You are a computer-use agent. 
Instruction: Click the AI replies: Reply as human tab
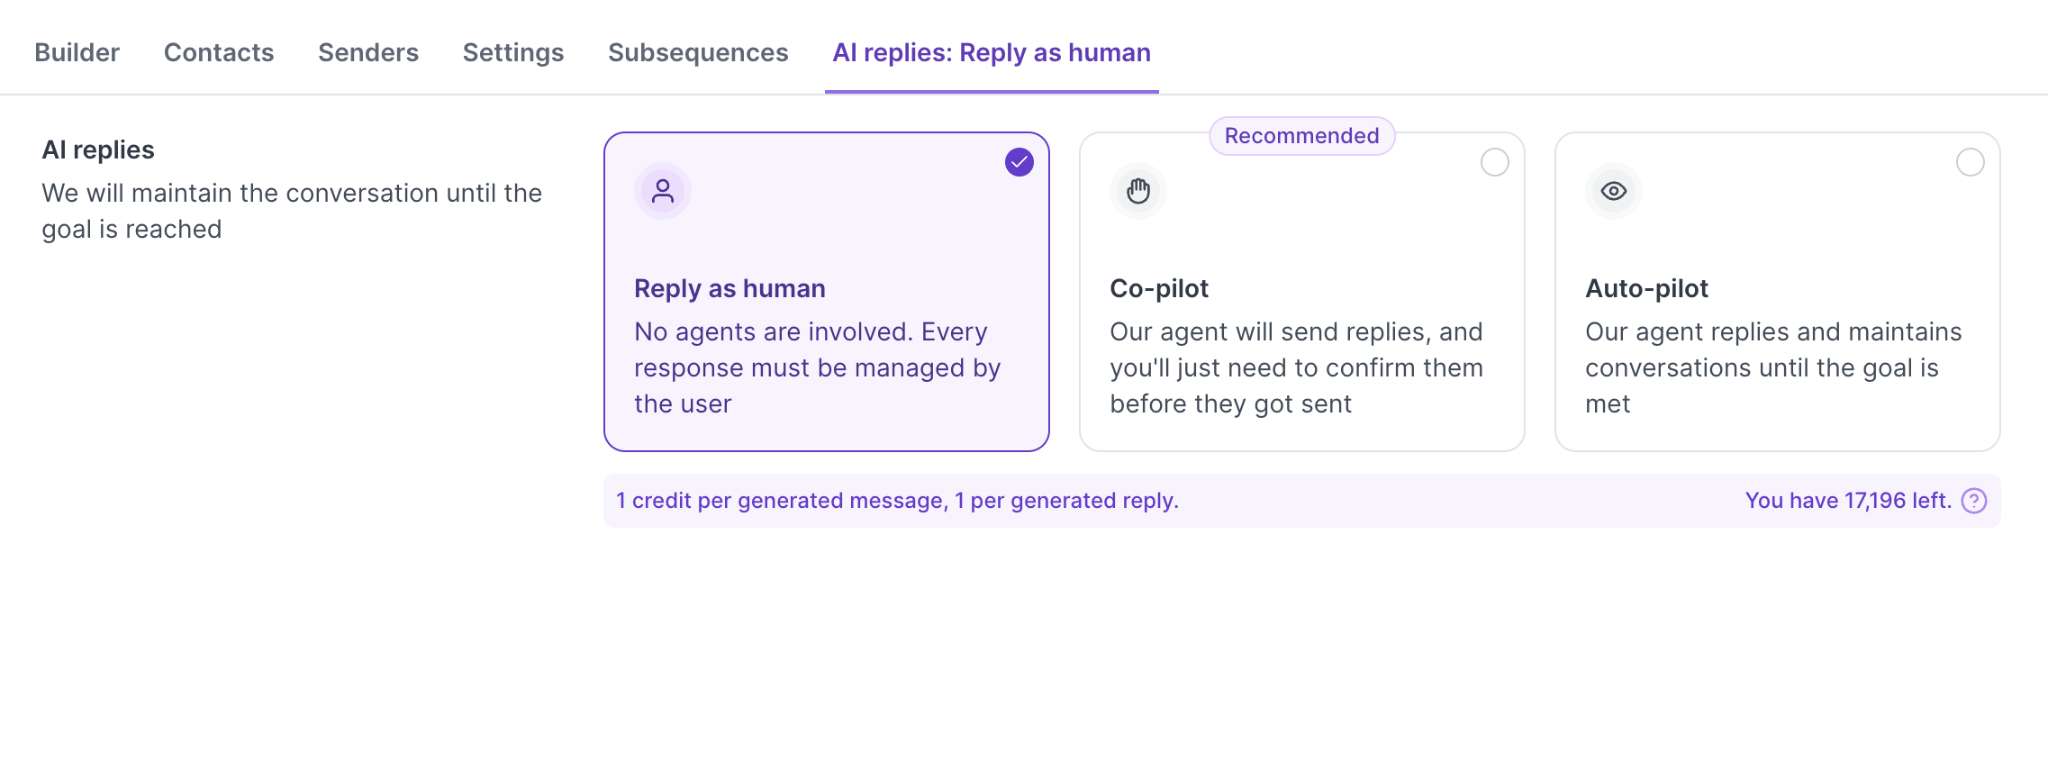[x=992, y=52]
